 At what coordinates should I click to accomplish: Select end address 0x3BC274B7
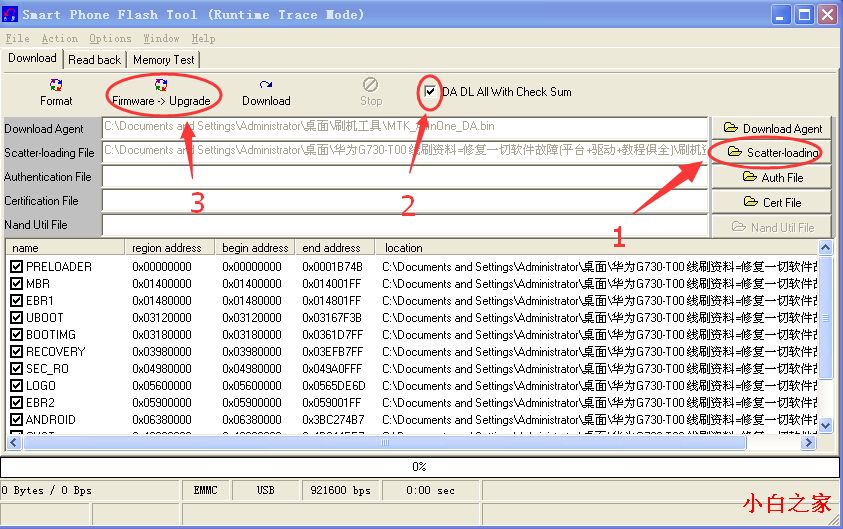[x=333, y=420]
